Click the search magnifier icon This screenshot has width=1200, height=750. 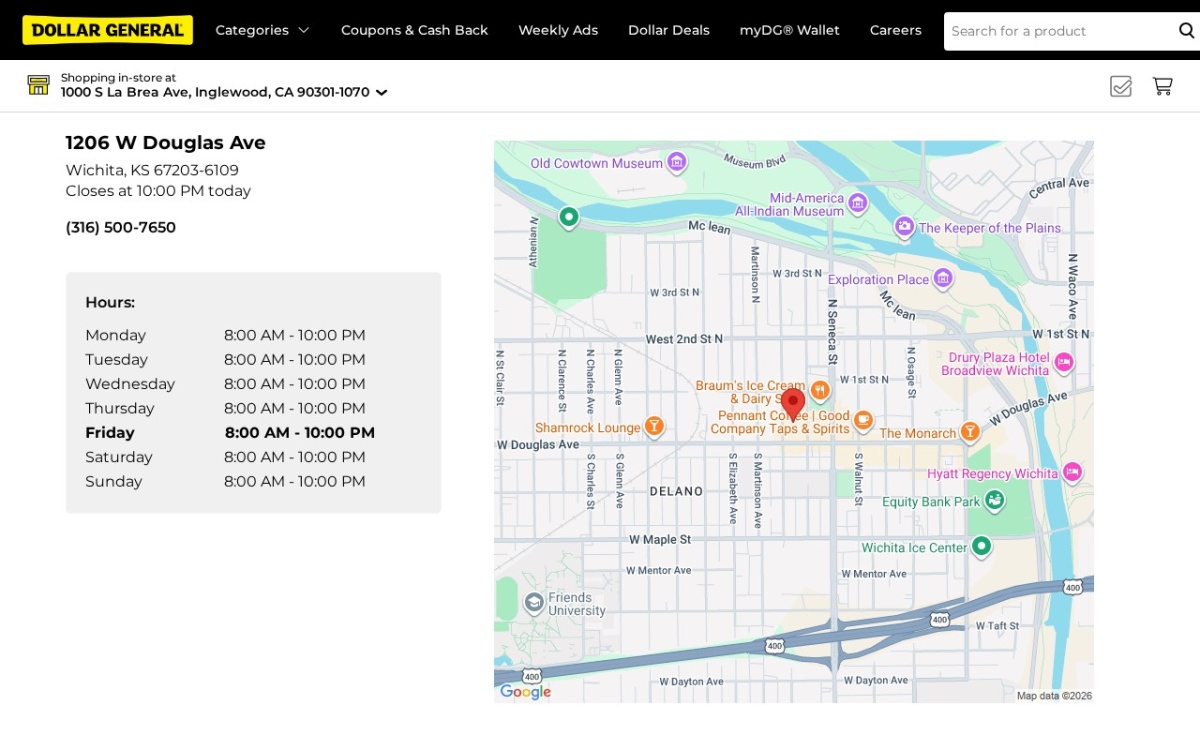pyautogui.click(x=1186, y=31)
